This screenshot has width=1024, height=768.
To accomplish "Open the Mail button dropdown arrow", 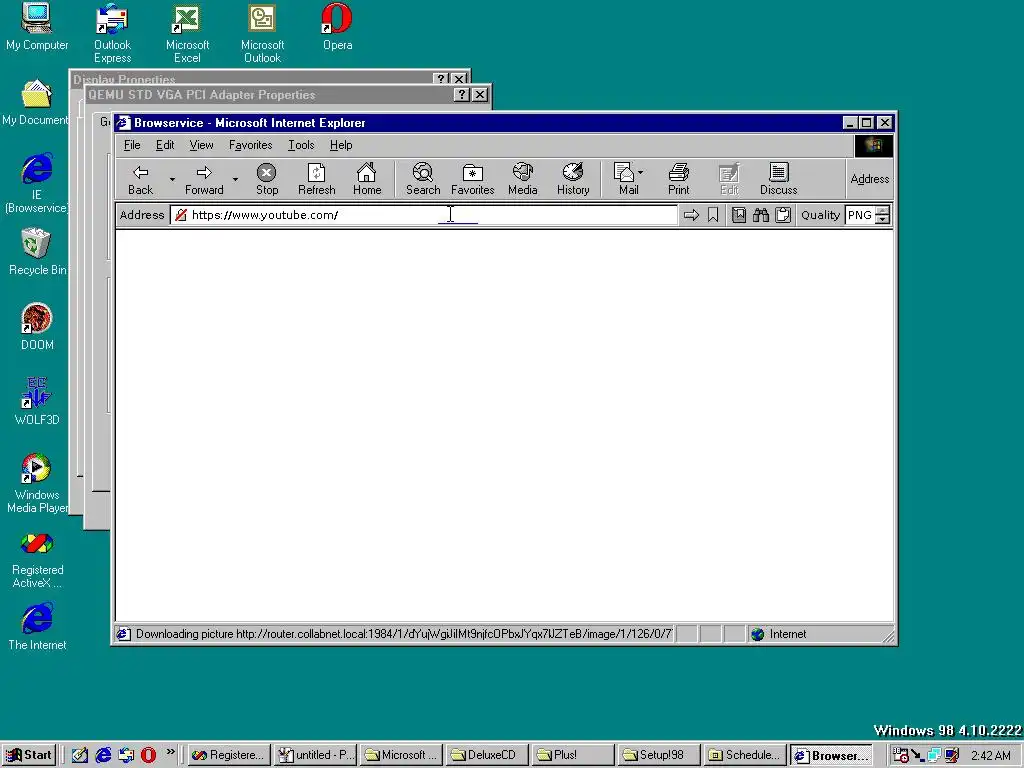I will [x=640, y=172].
